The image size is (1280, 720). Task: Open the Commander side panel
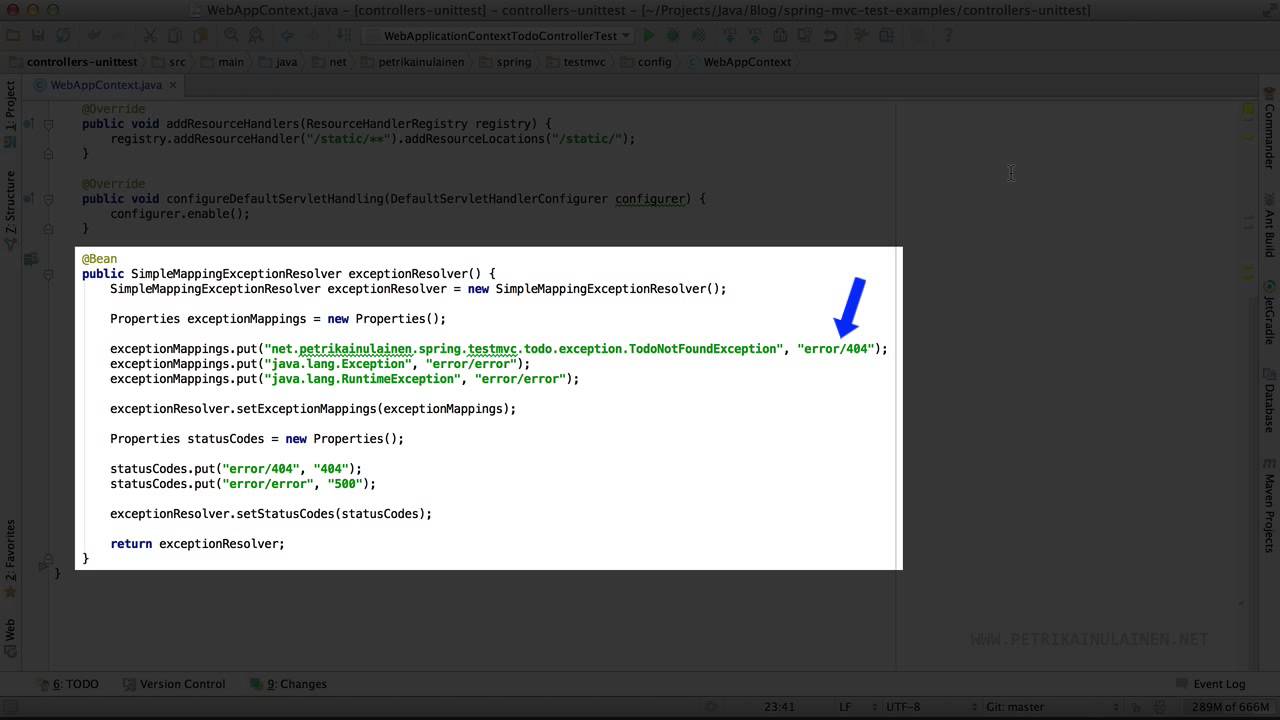click(1269, 130)
